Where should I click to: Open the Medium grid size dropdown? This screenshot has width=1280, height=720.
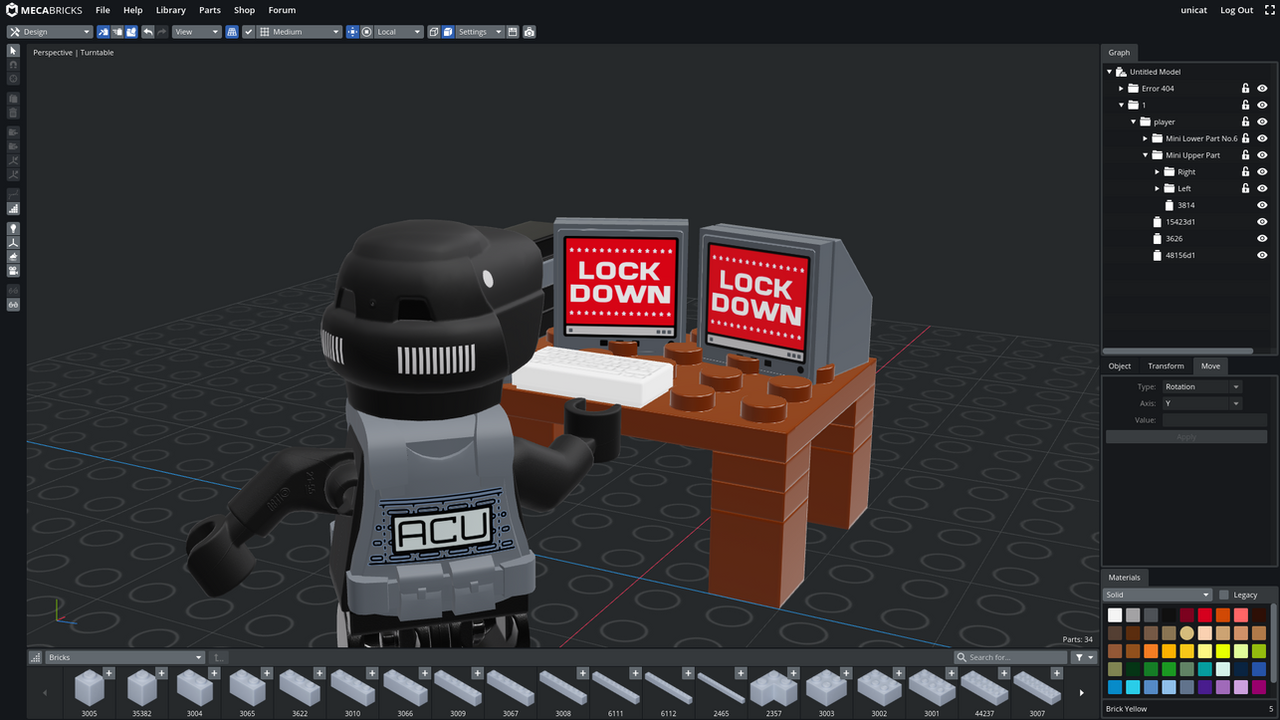299,32
